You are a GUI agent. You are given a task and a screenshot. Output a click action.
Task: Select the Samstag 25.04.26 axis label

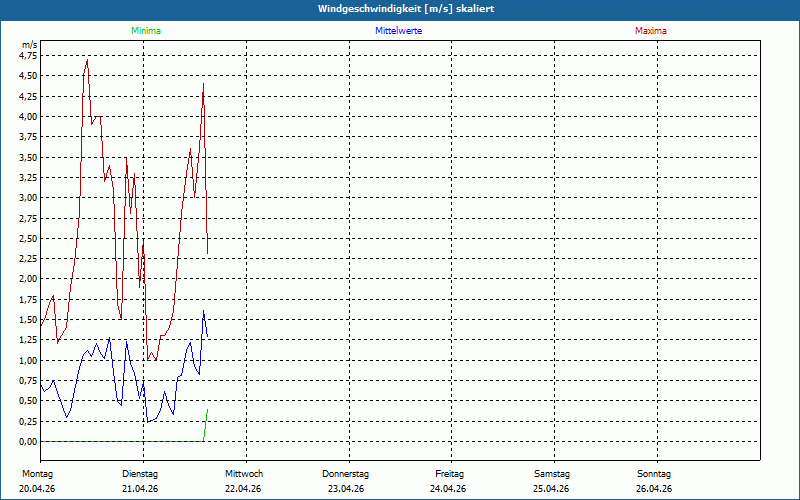552,481
